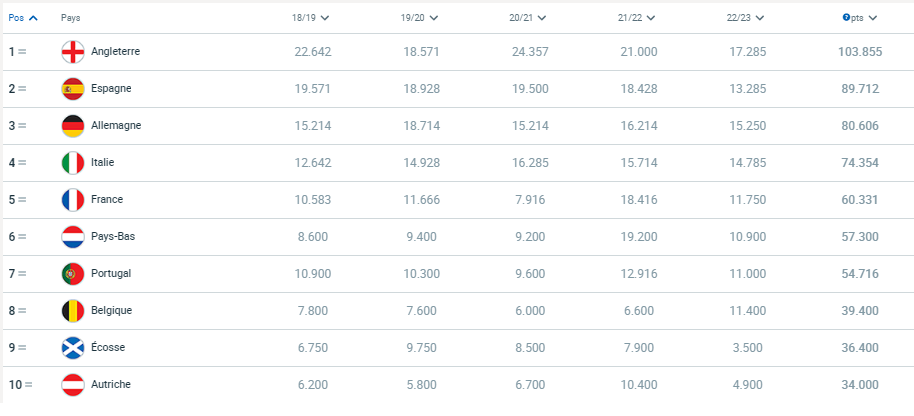Screen dimensions: 914x416
Task: Click the help icon beside pts
Action: [x=846, y=17]
